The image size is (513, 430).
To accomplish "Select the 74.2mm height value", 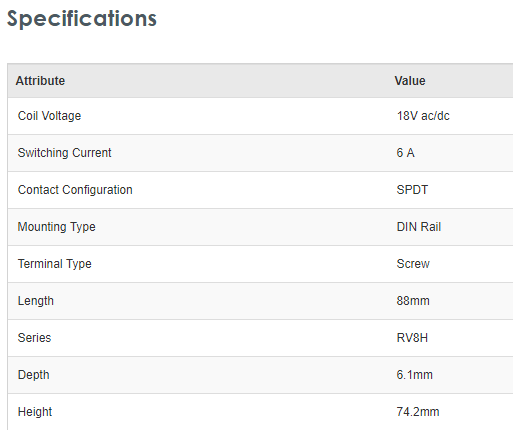I will click(418, 412).
